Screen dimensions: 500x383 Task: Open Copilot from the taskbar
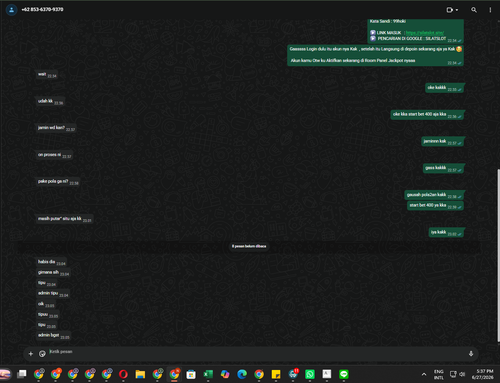pos(225,374)
